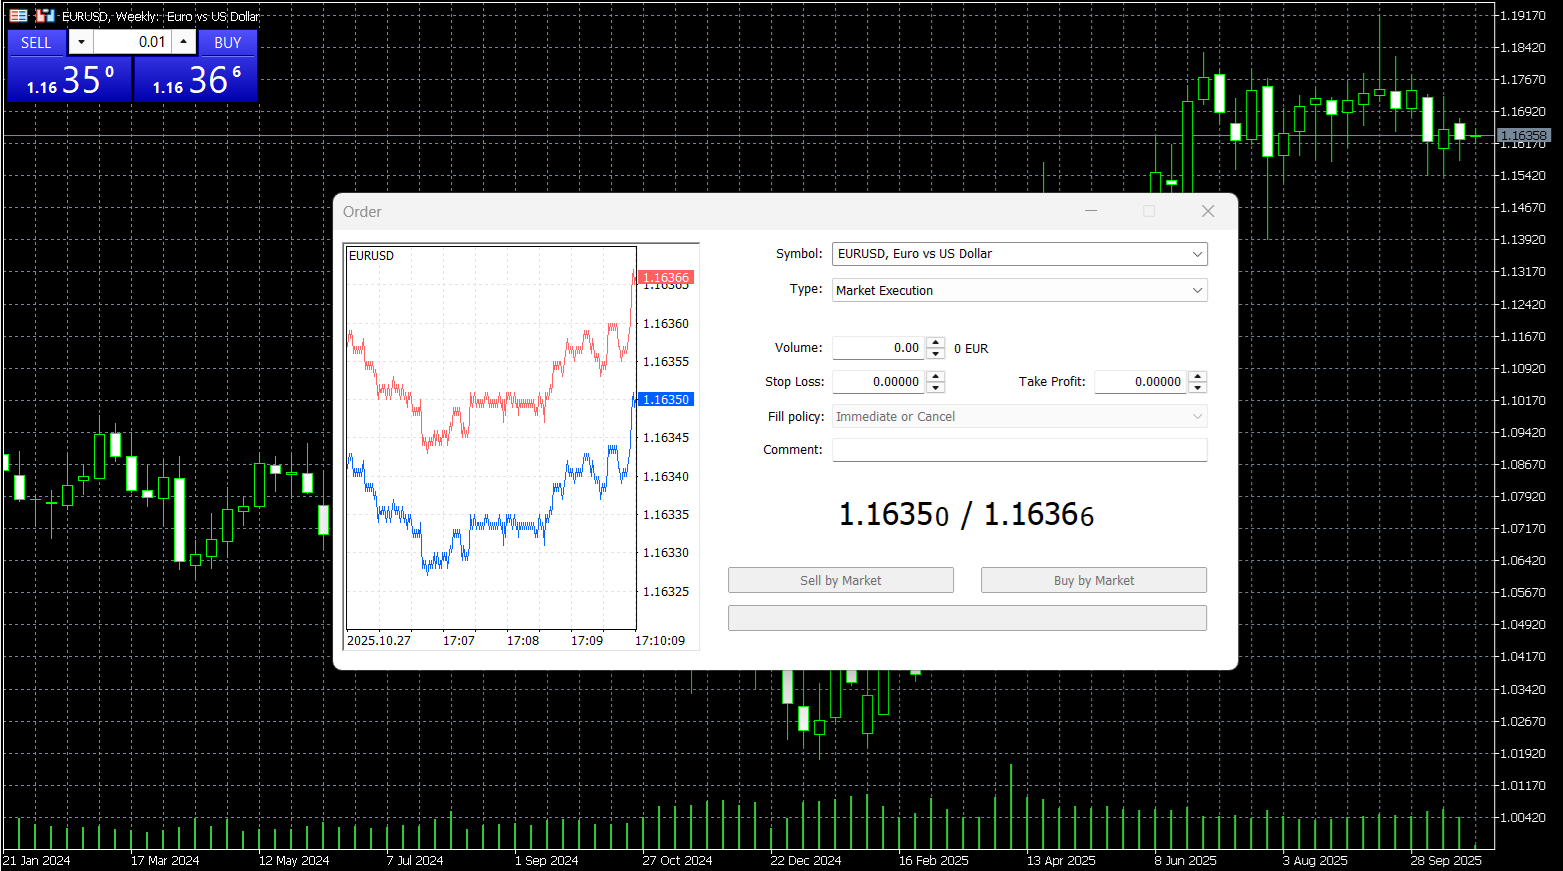The height and width of the screenshot is (871, 1563).
Task: Click the 1.00420 level on the price scale
Action: pyautogui.click(x=1523, y=818)
